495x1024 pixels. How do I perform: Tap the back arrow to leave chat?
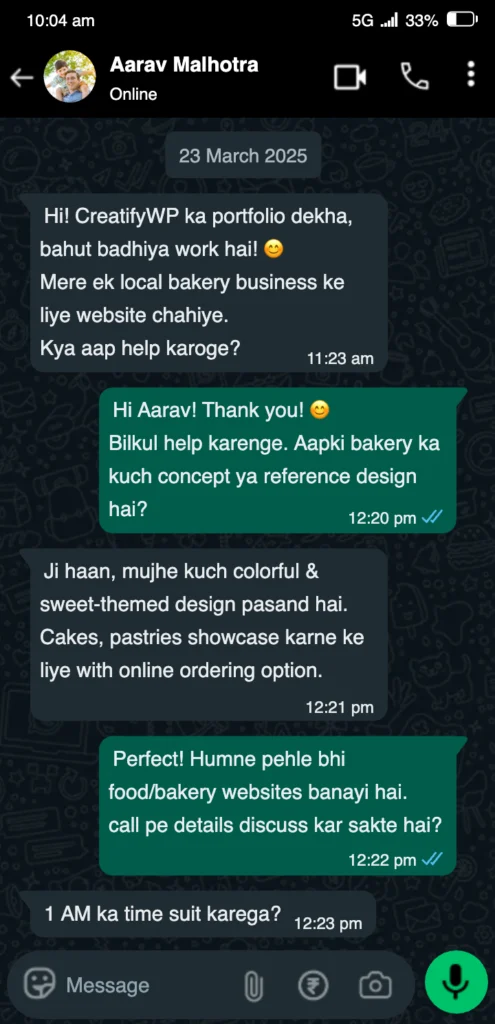[22, 78]
